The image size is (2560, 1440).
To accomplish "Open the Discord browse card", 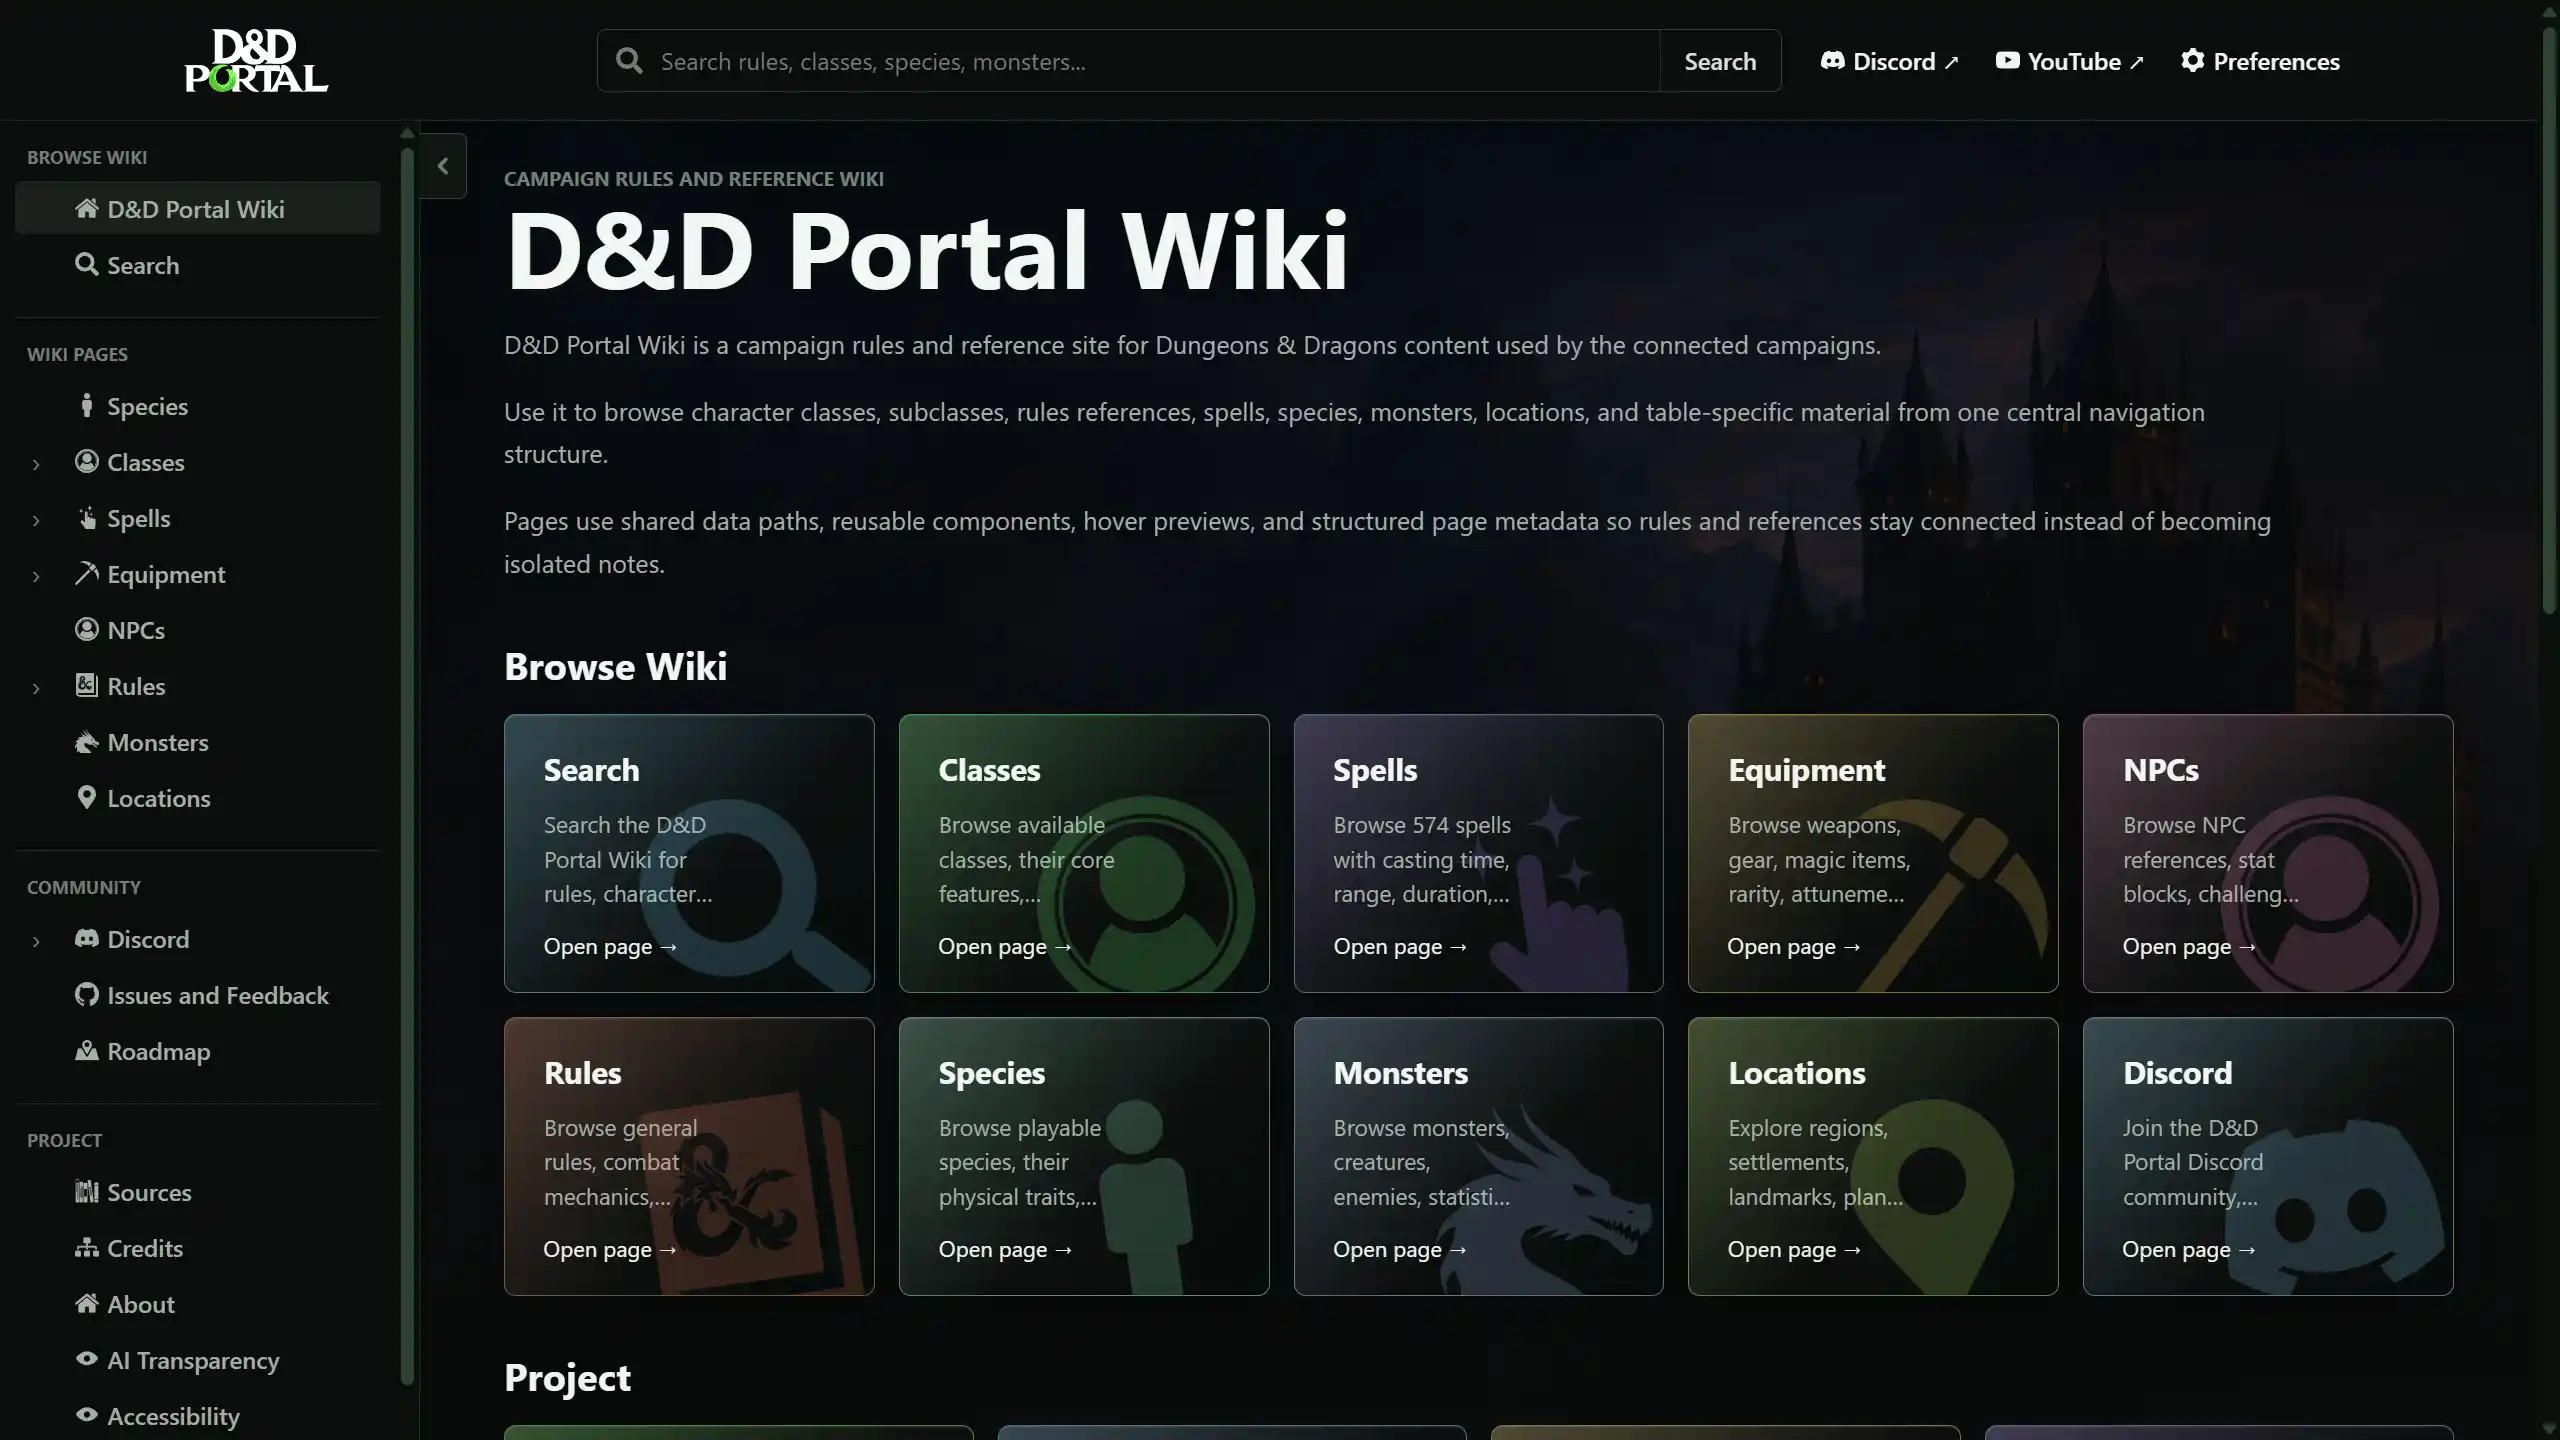I will (2267, 1156).
